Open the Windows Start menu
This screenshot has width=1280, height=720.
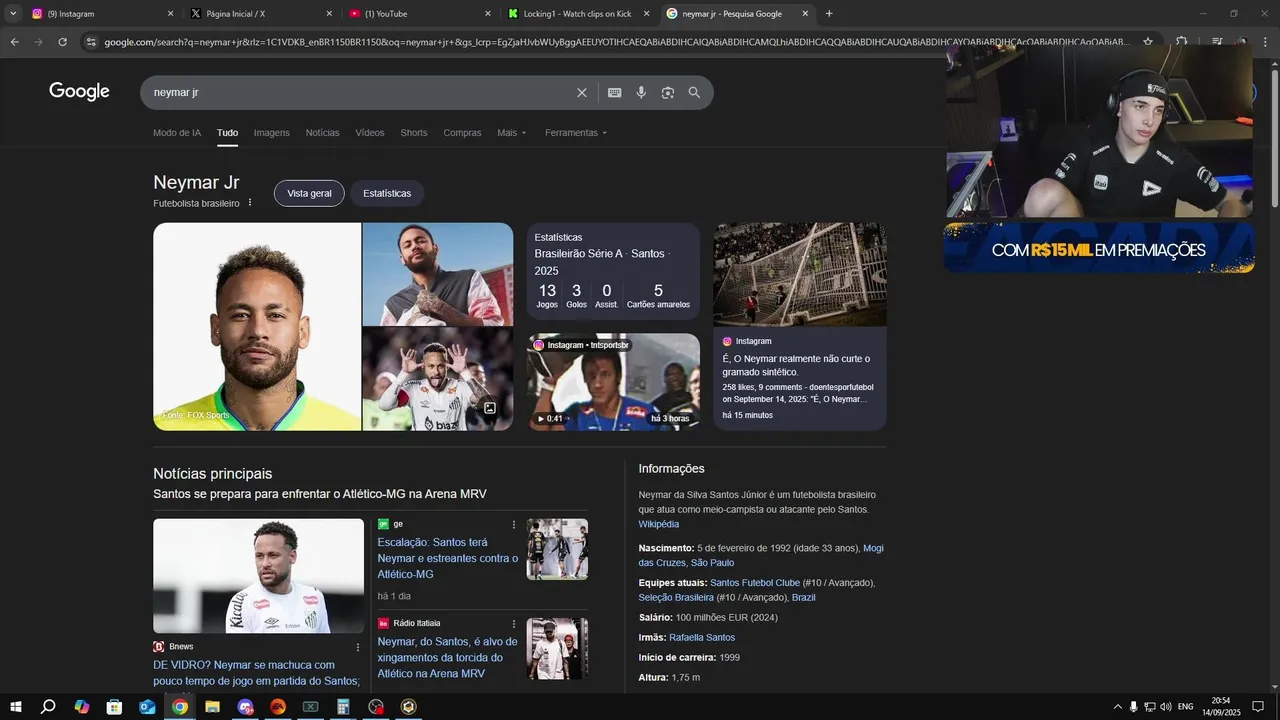tap(14, 707)
